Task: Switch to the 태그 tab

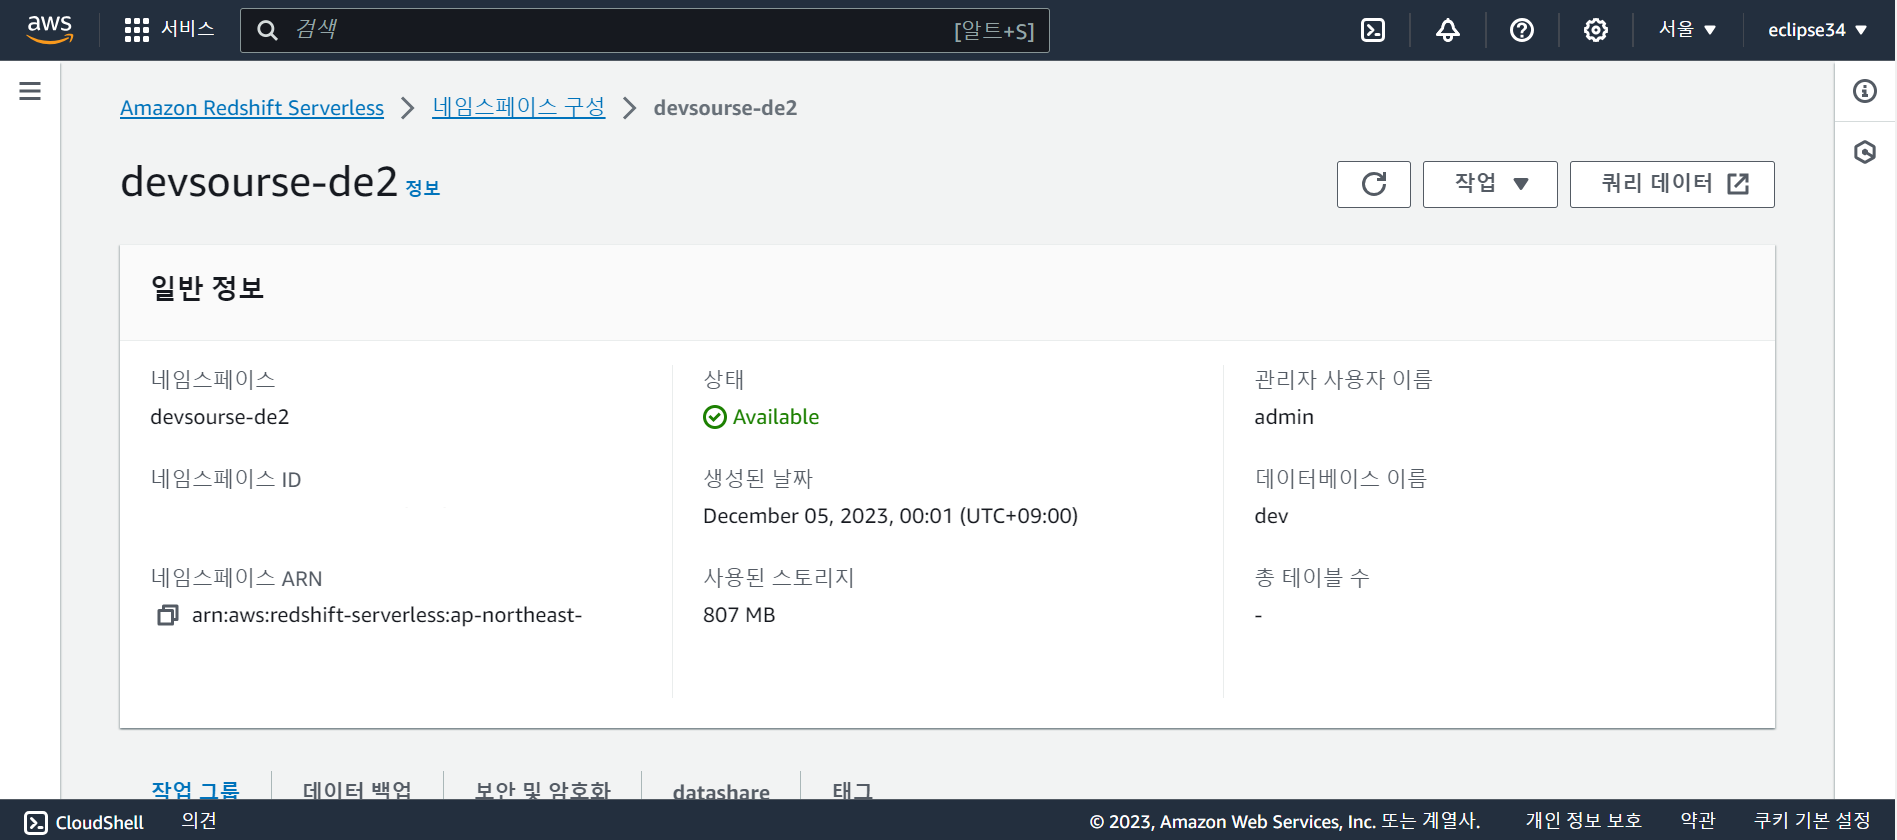Action: point(852,790)
